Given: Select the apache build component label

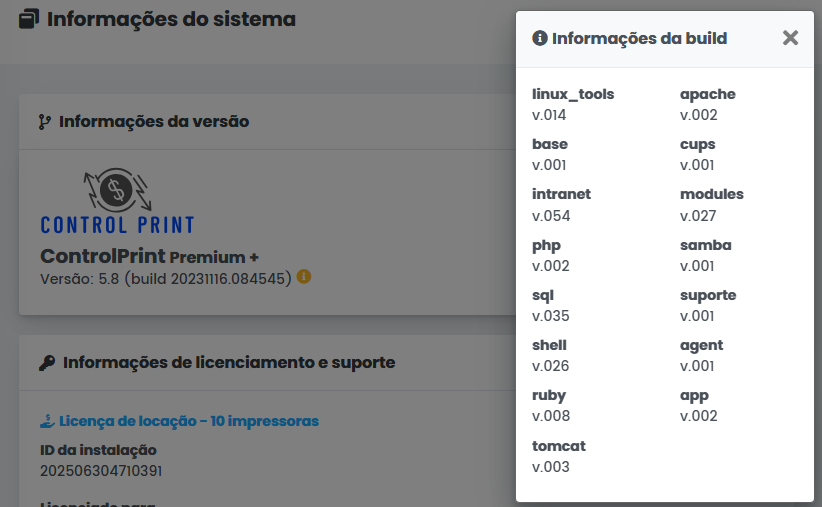Looking at the screenshot, I should coord(707,94).
